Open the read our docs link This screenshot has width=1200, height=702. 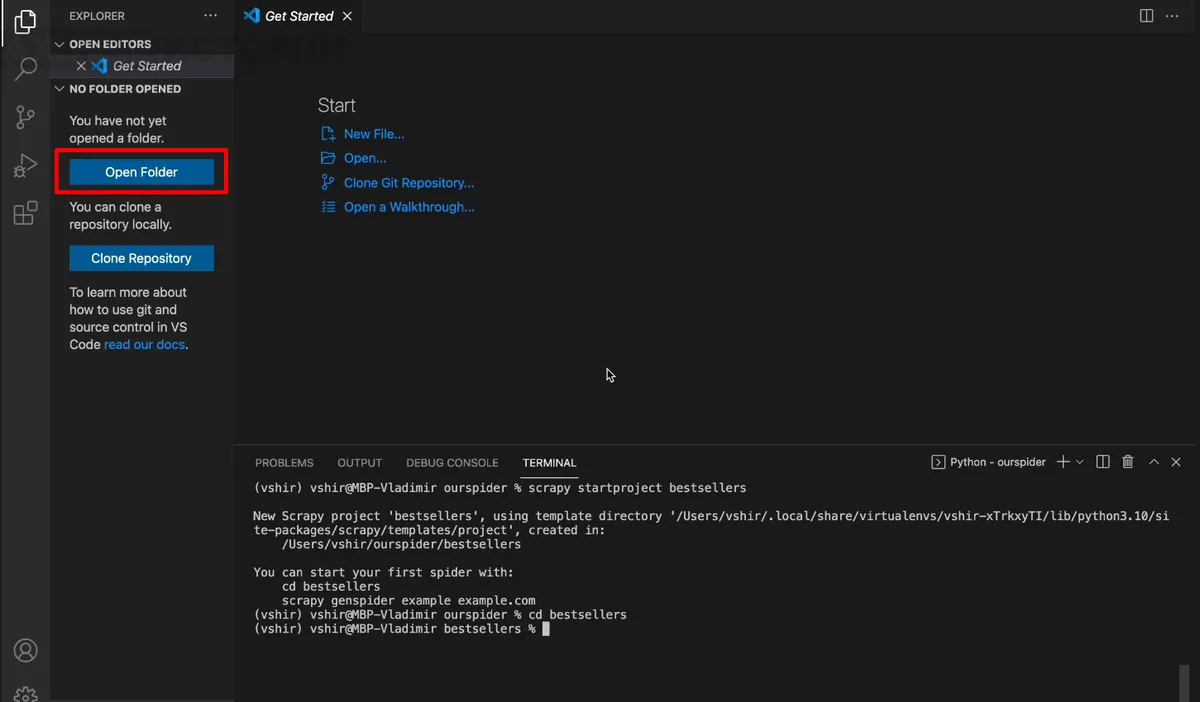point(144,345)
